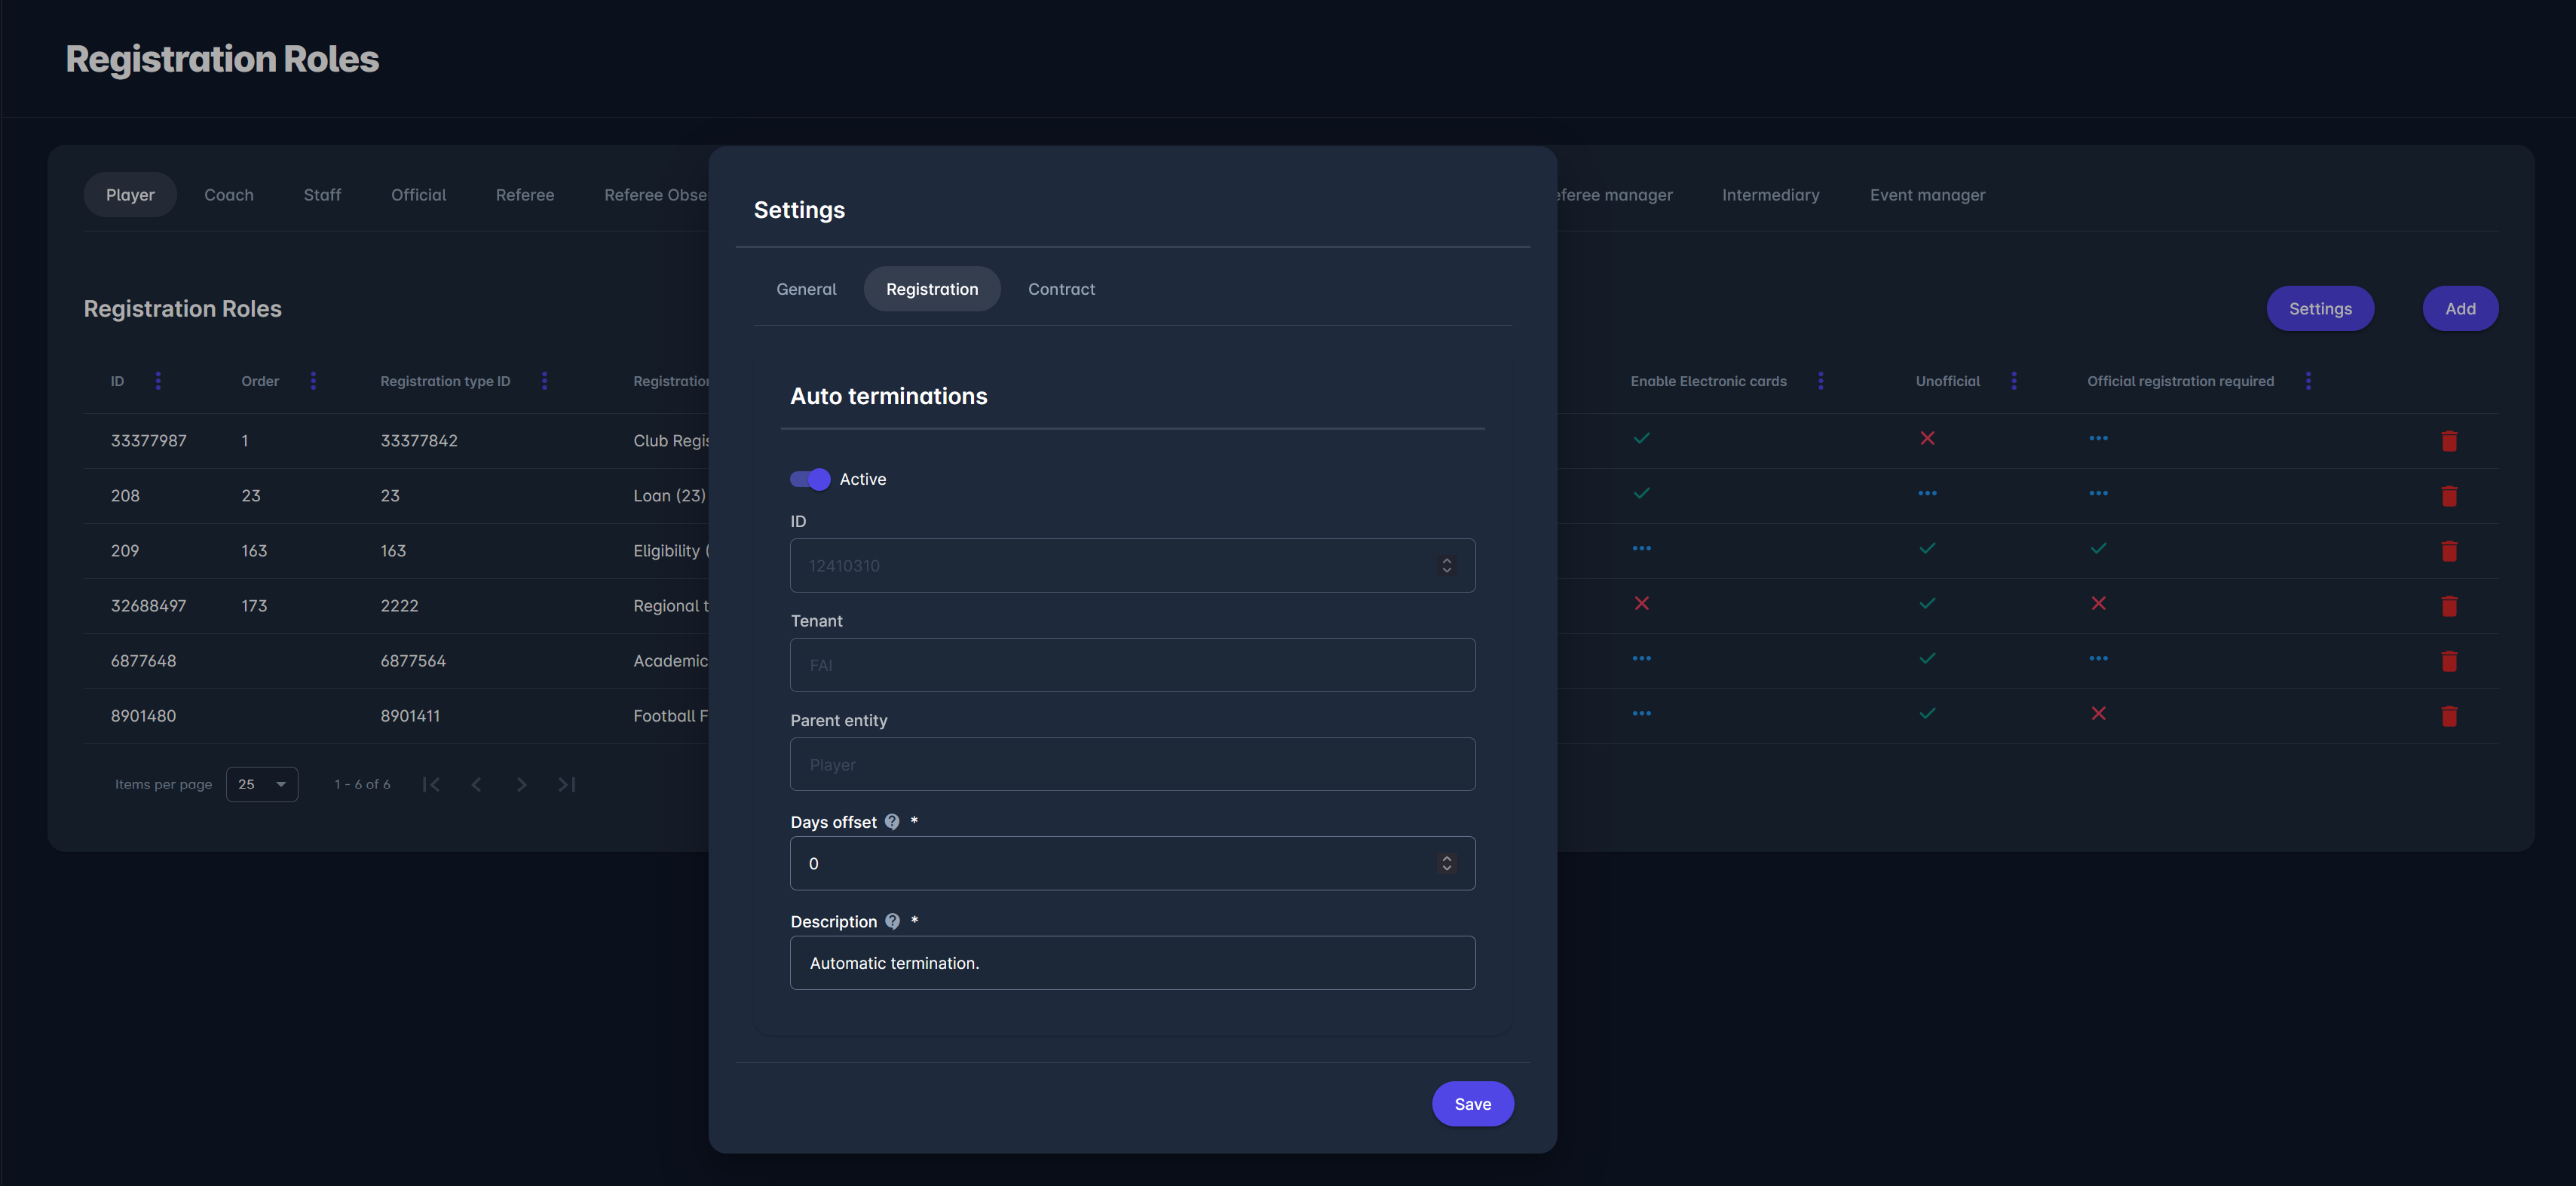Toggle Official registration required check for row 209
Screen dimensions: 2576x1186
[2098, 548]
